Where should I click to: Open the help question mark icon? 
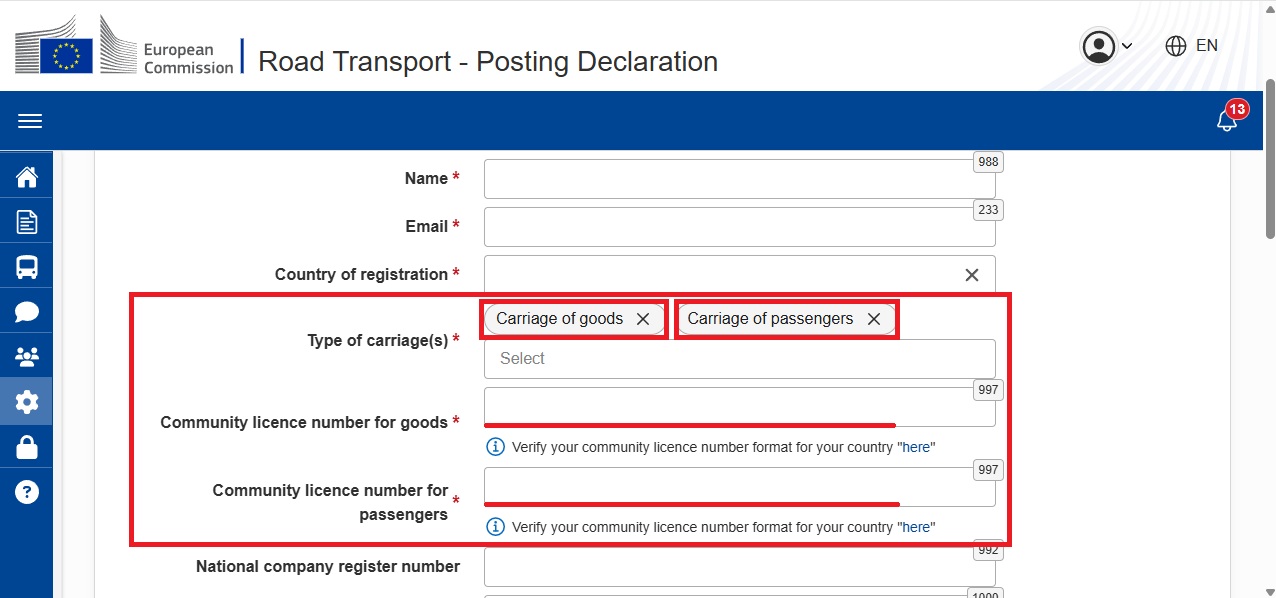[27, 492]
